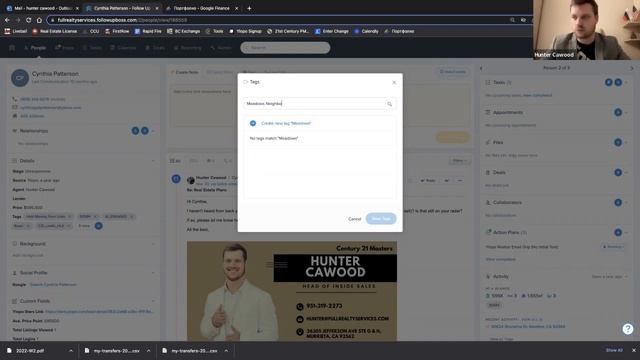Close the Mail Outlook browser tab
640x360 pixels.
click(77, 8)
